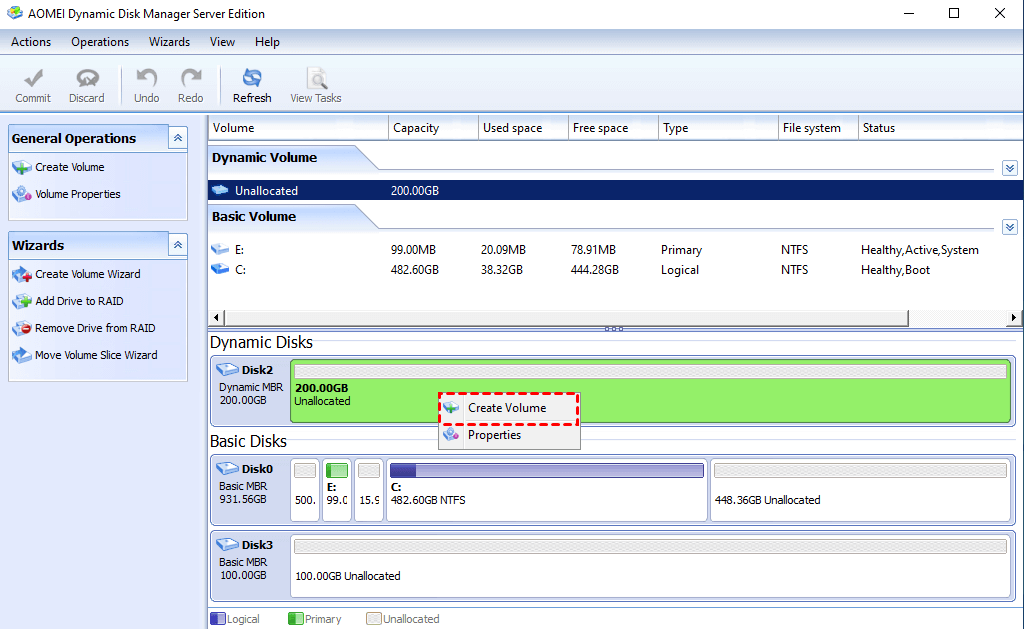Click the Disk0 drive icon

tap(227, 468)
